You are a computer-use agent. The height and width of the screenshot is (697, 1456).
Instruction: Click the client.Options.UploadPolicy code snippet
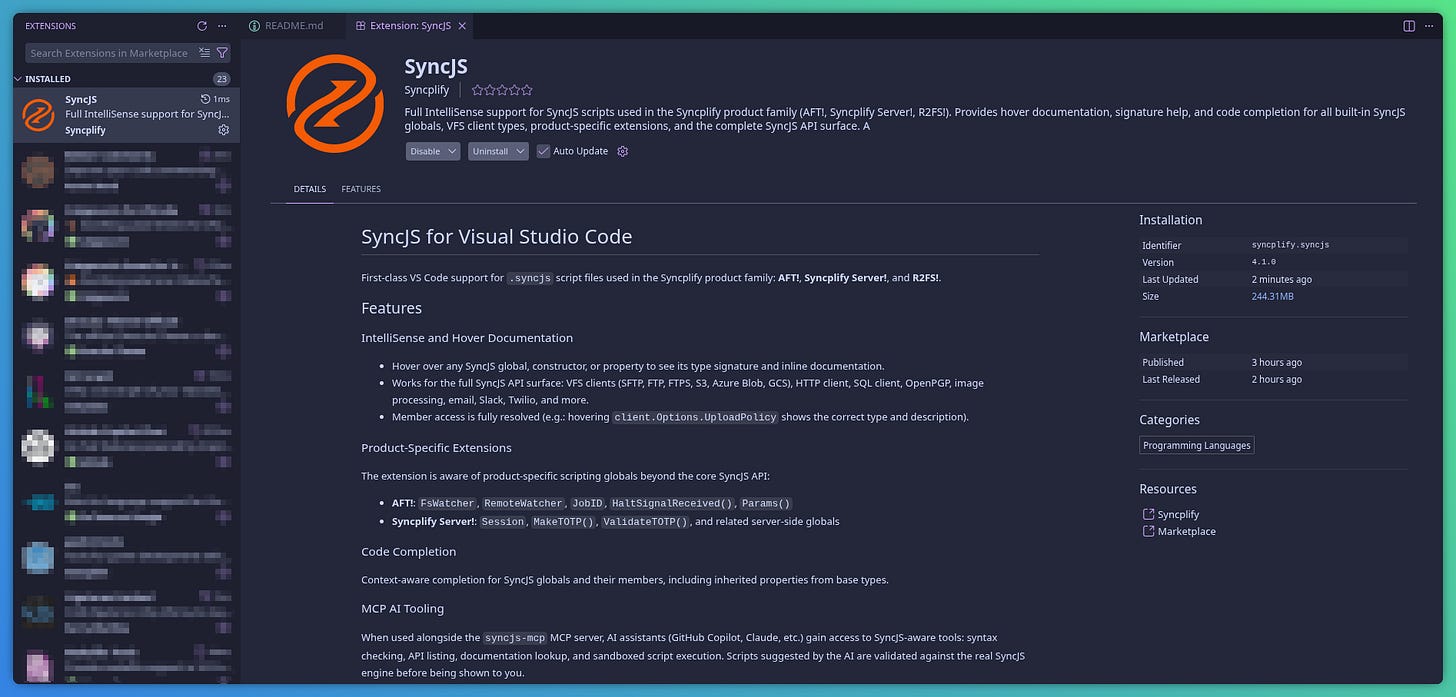[695, 417]
